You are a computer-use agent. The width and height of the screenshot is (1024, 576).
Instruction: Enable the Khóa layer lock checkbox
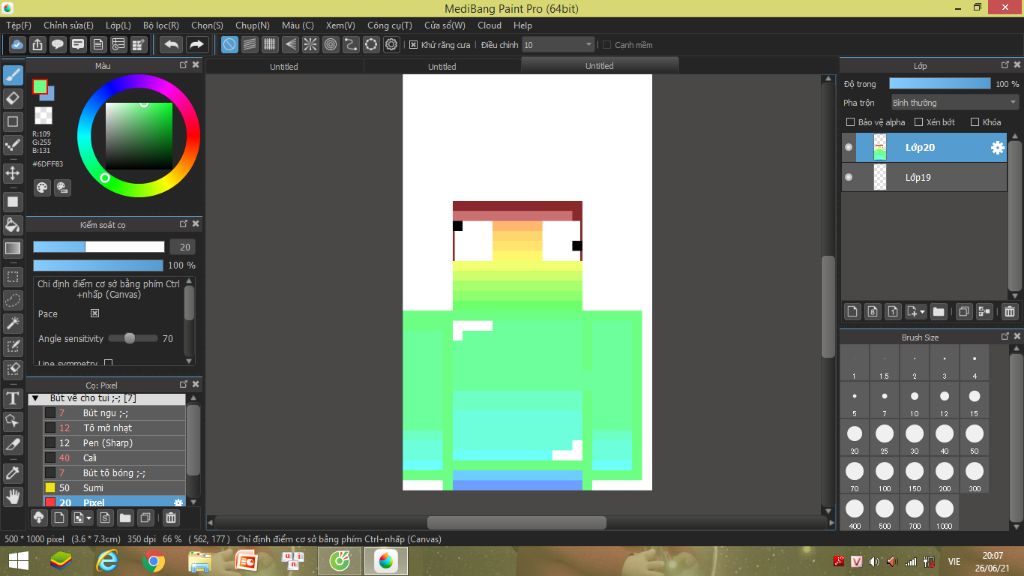(975, 122)
